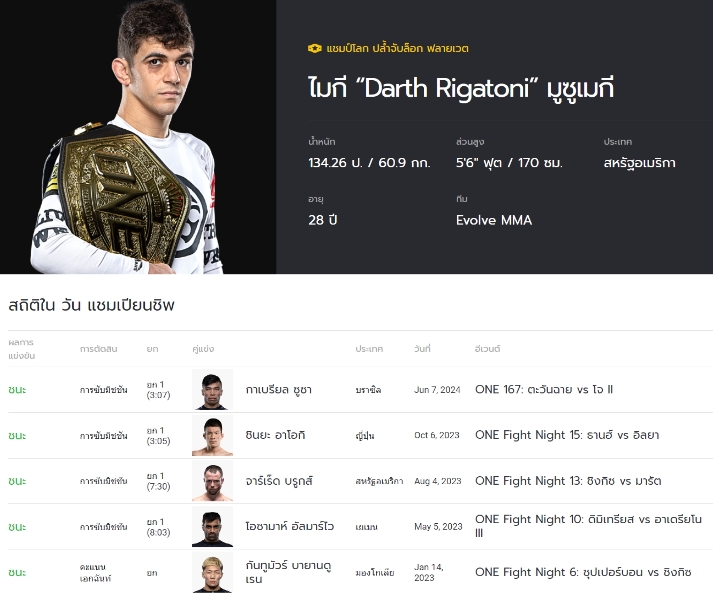Click the flyweight submission grappling champion title
This screenshot has width=713, height=594.
pyautogui.click(x=397, y=48)
